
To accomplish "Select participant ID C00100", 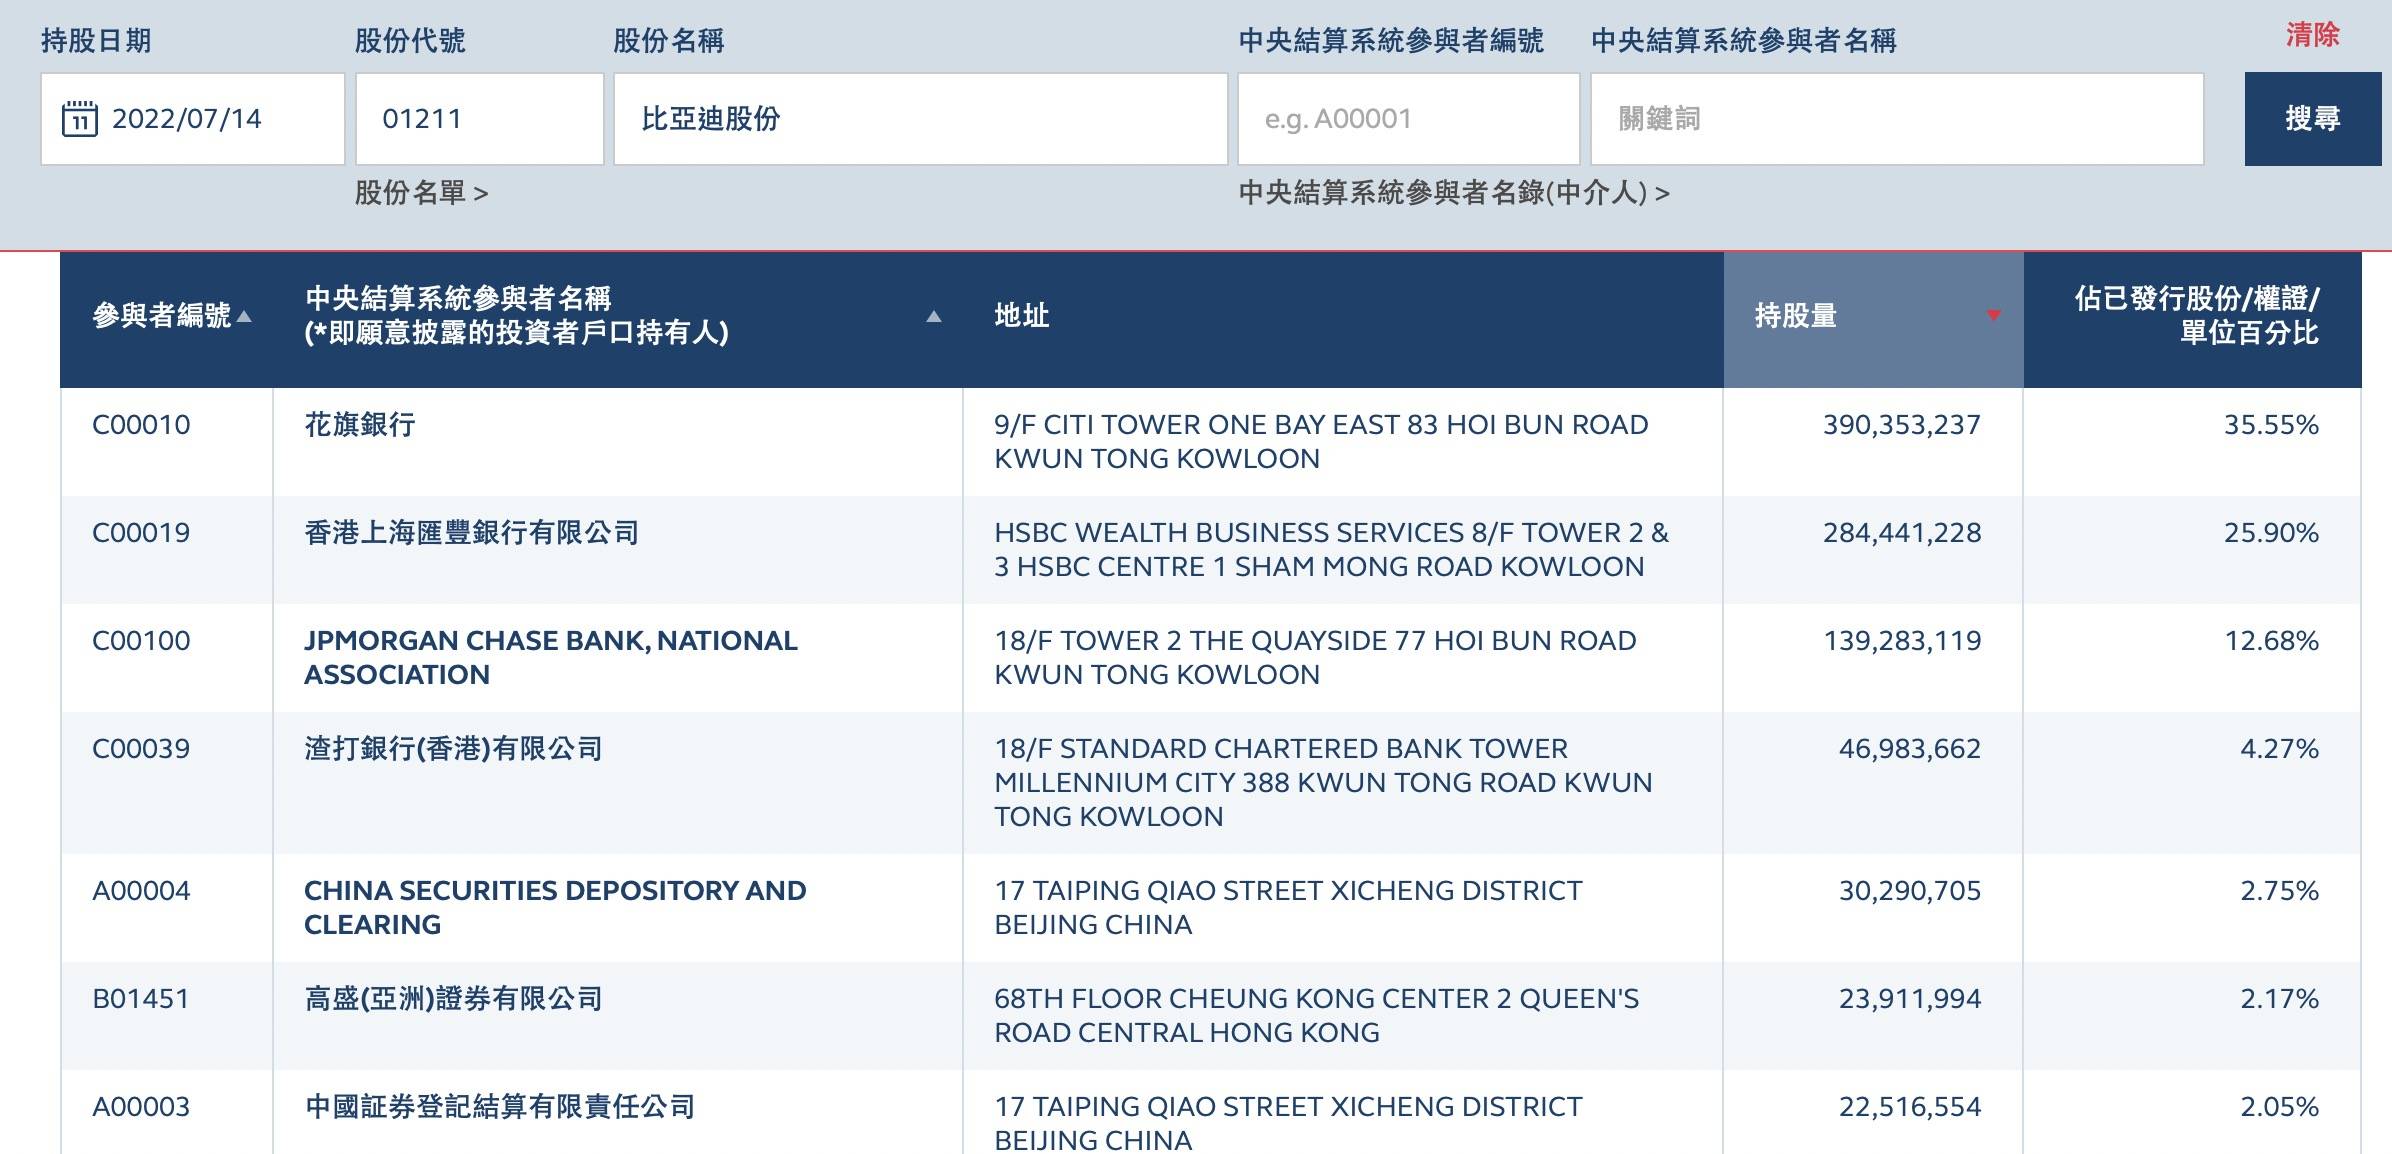I will click(x=141, y=641).
